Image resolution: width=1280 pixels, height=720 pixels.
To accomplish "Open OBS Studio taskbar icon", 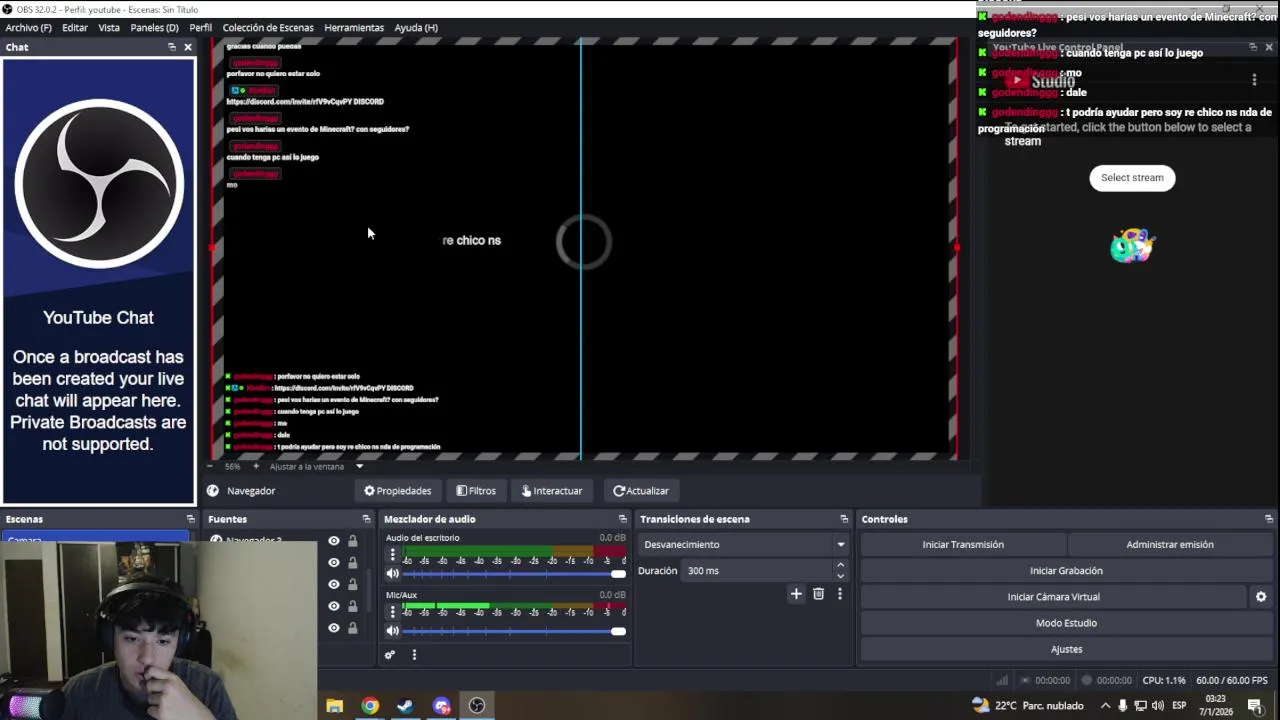I will pyautogui.click(x=477, y=706).
